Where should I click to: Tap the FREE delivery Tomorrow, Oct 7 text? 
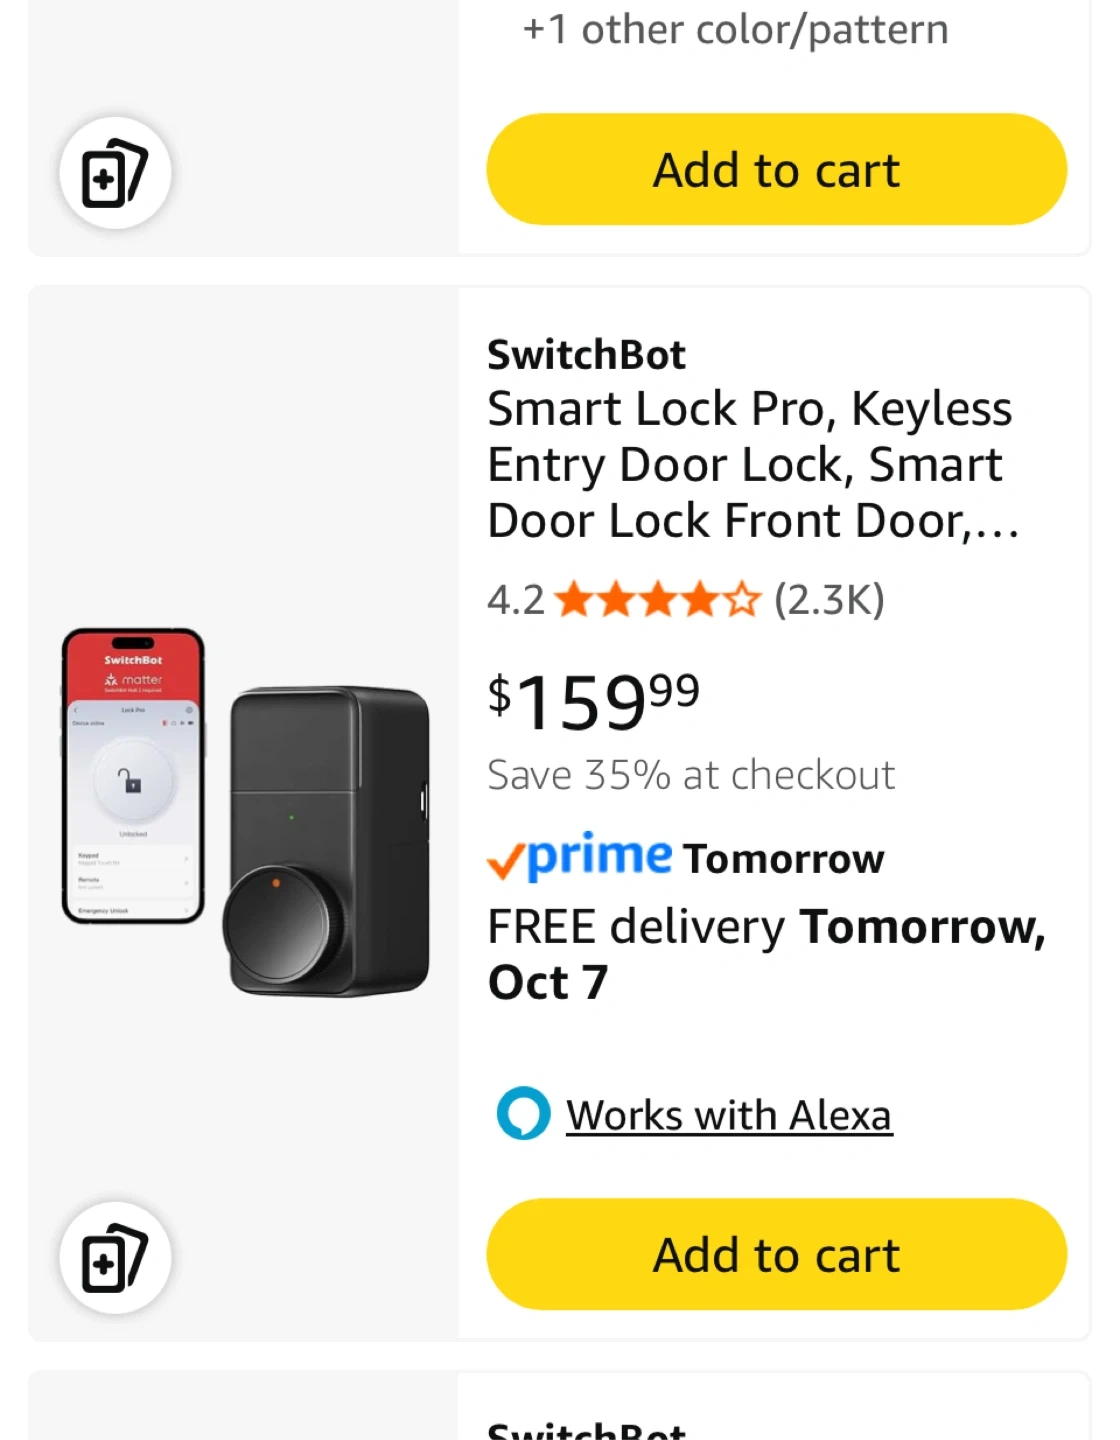766,953
